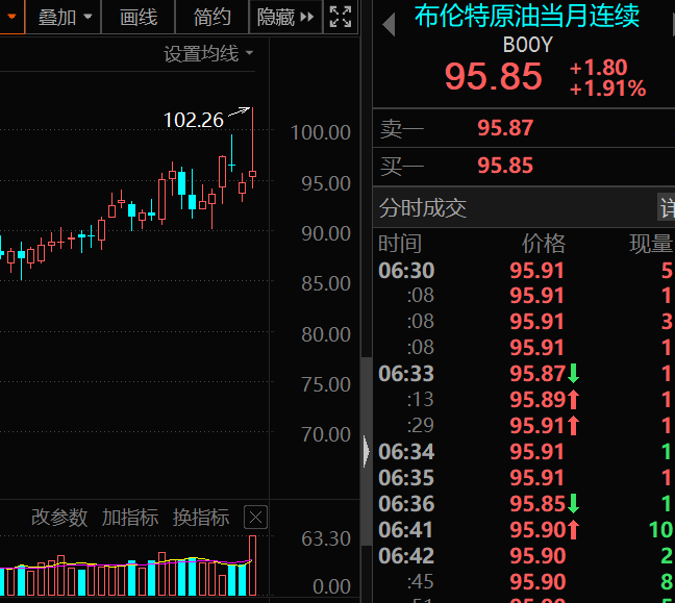This screenshot has width=675, height=604.
Task: Click the orange dropdown arrow at toolbar far left
Action: tap(11, 16)
